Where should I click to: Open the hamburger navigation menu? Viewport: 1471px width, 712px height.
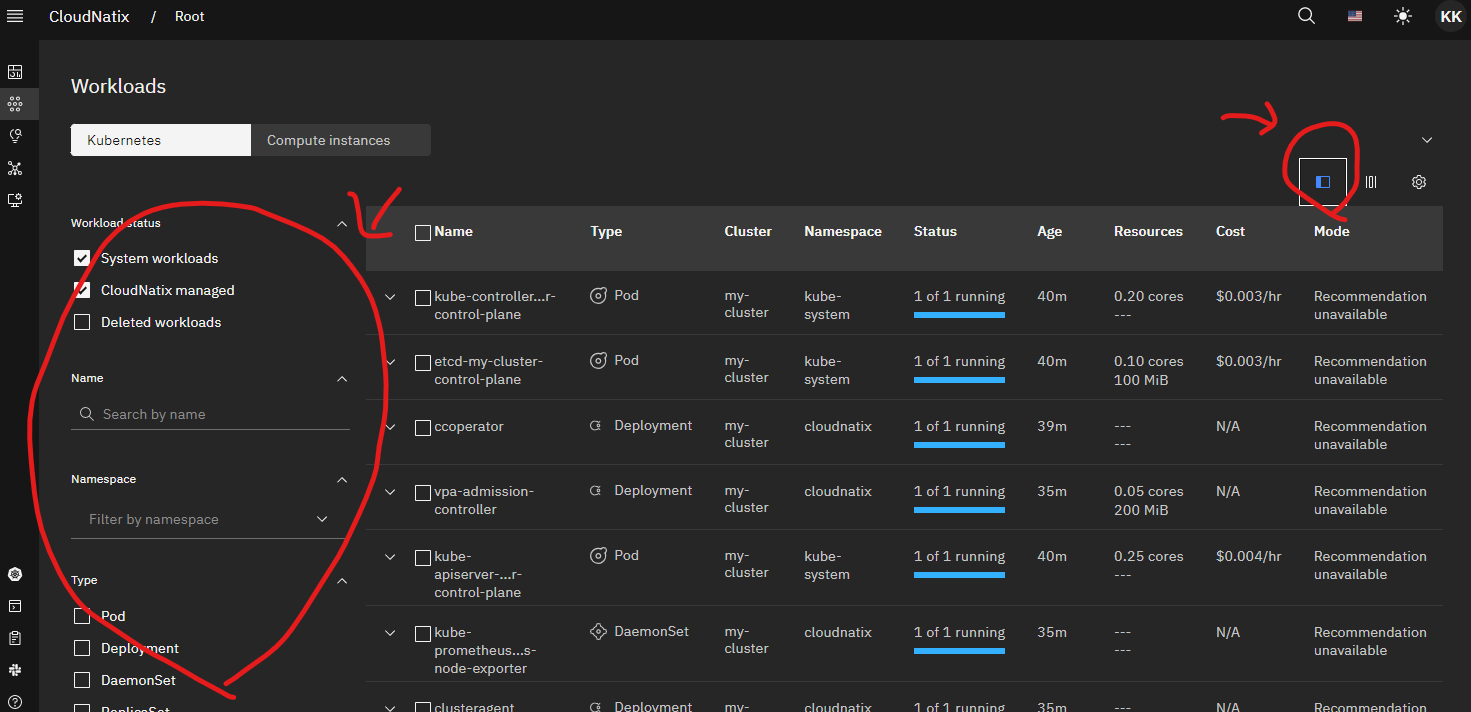[x=15, y=16]
